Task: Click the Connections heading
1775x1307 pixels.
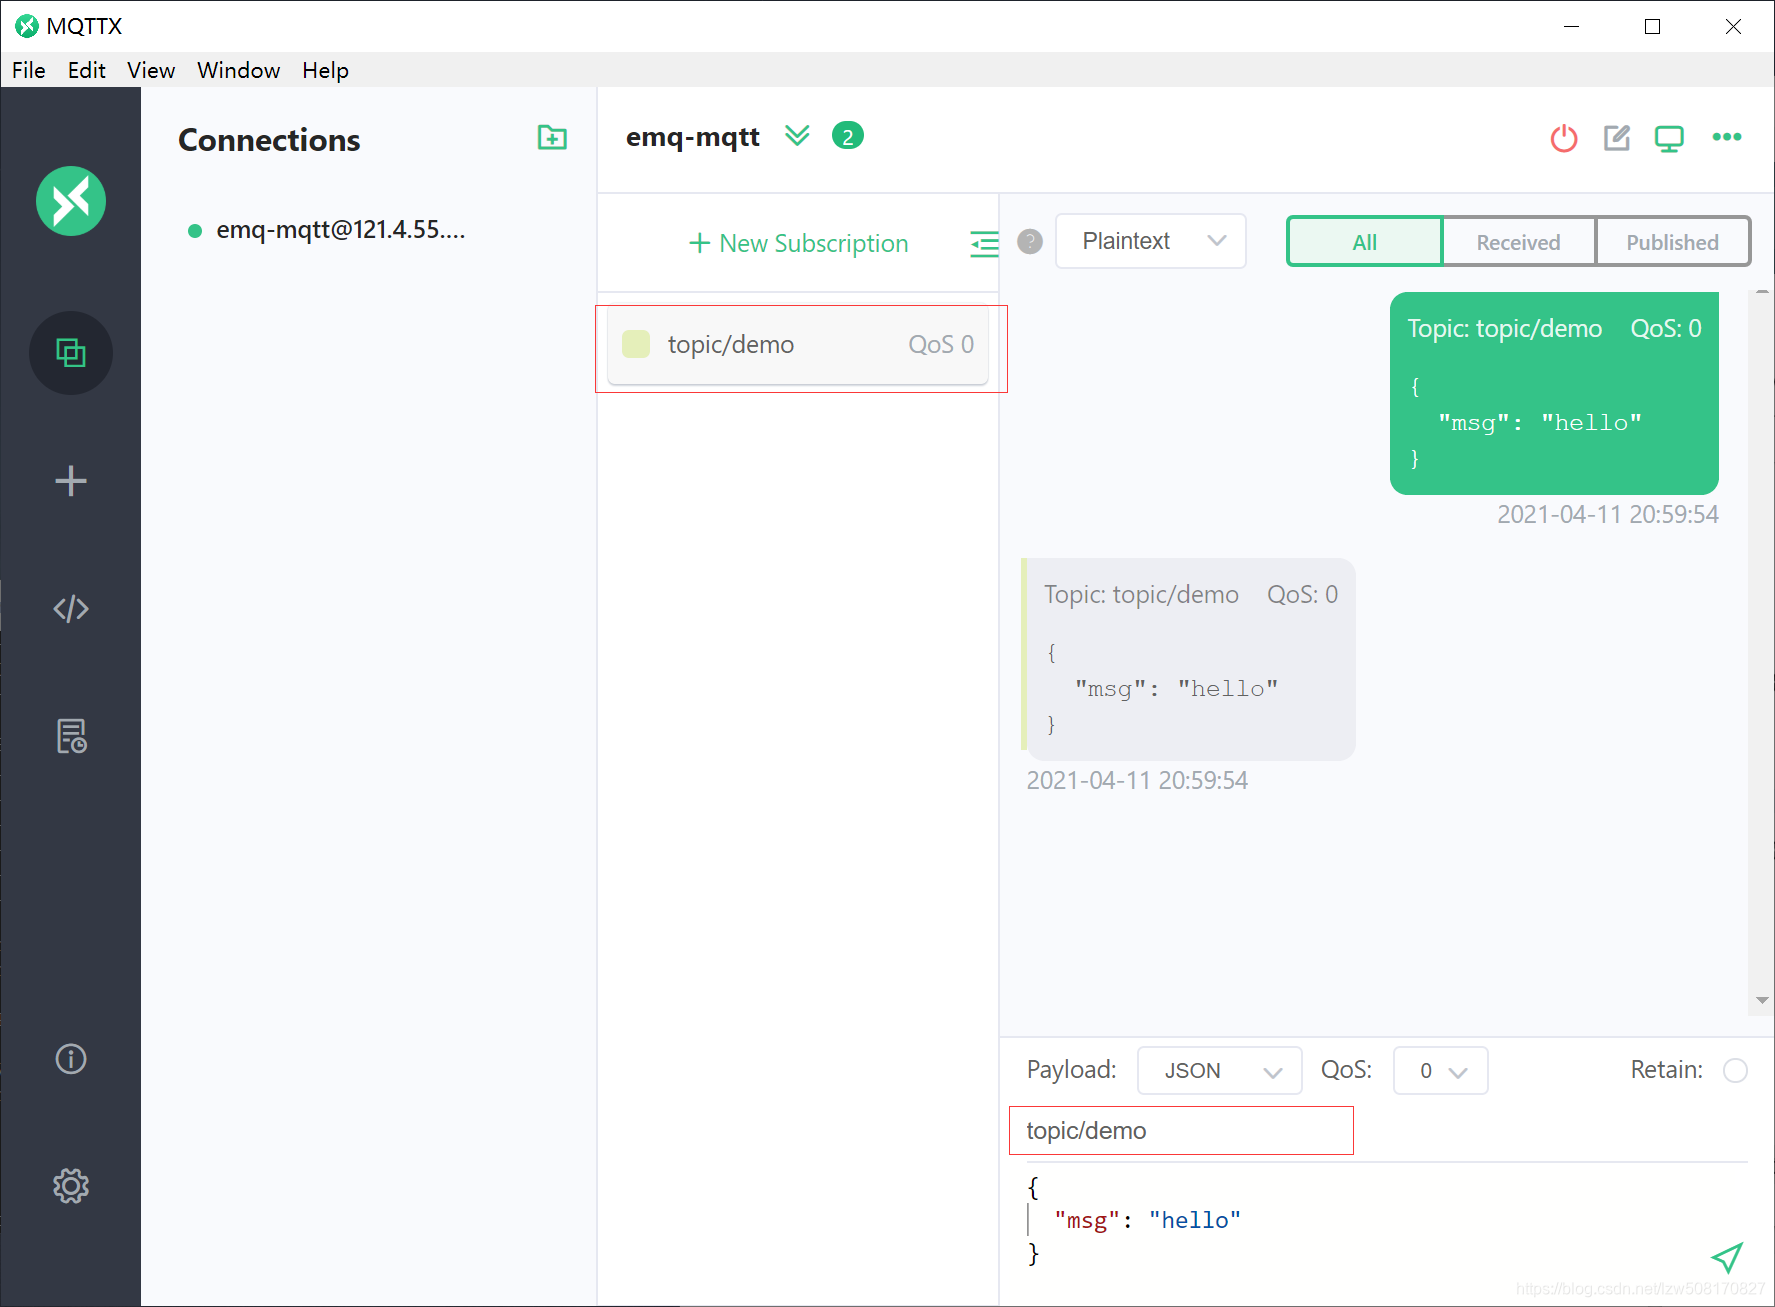Action: coord(269,140)
